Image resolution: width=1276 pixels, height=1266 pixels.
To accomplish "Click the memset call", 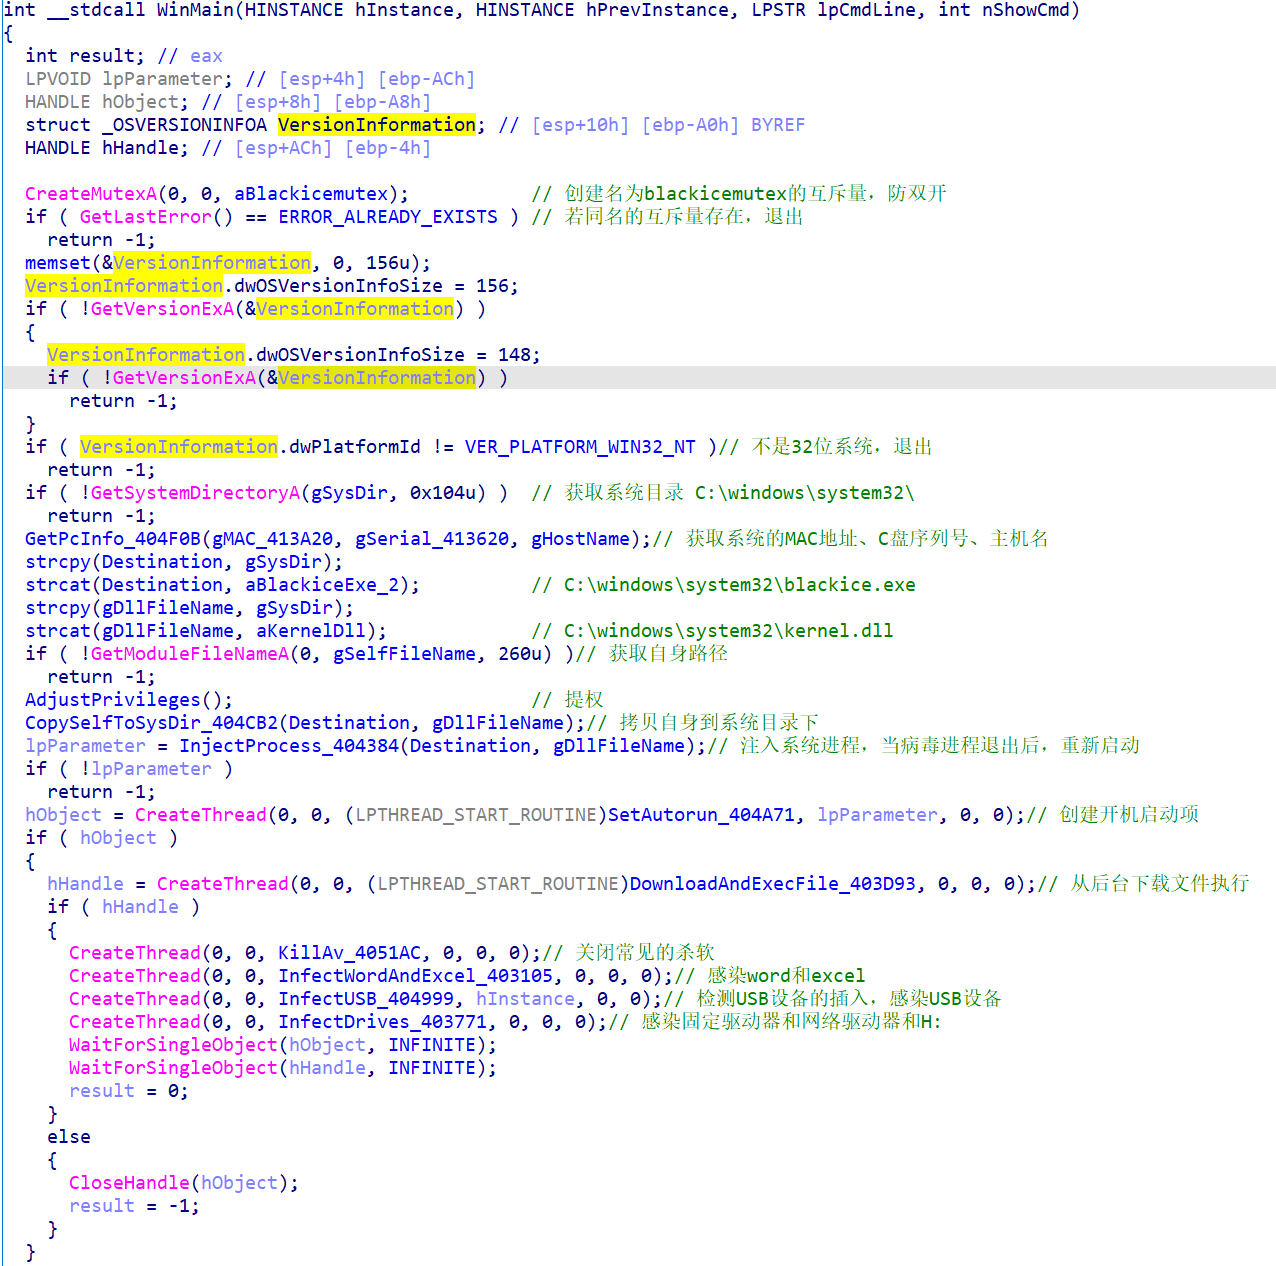I will [x=58, y=263].
